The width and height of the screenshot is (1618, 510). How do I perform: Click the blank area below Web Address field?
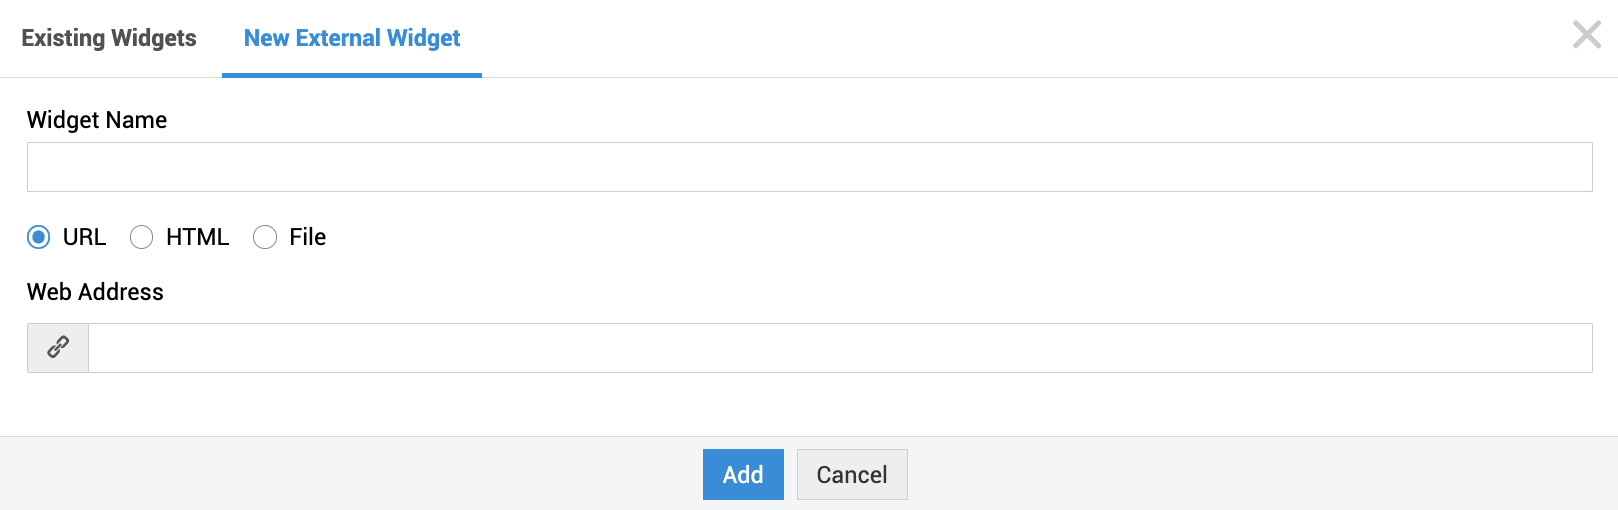click(x=809, y=404)
